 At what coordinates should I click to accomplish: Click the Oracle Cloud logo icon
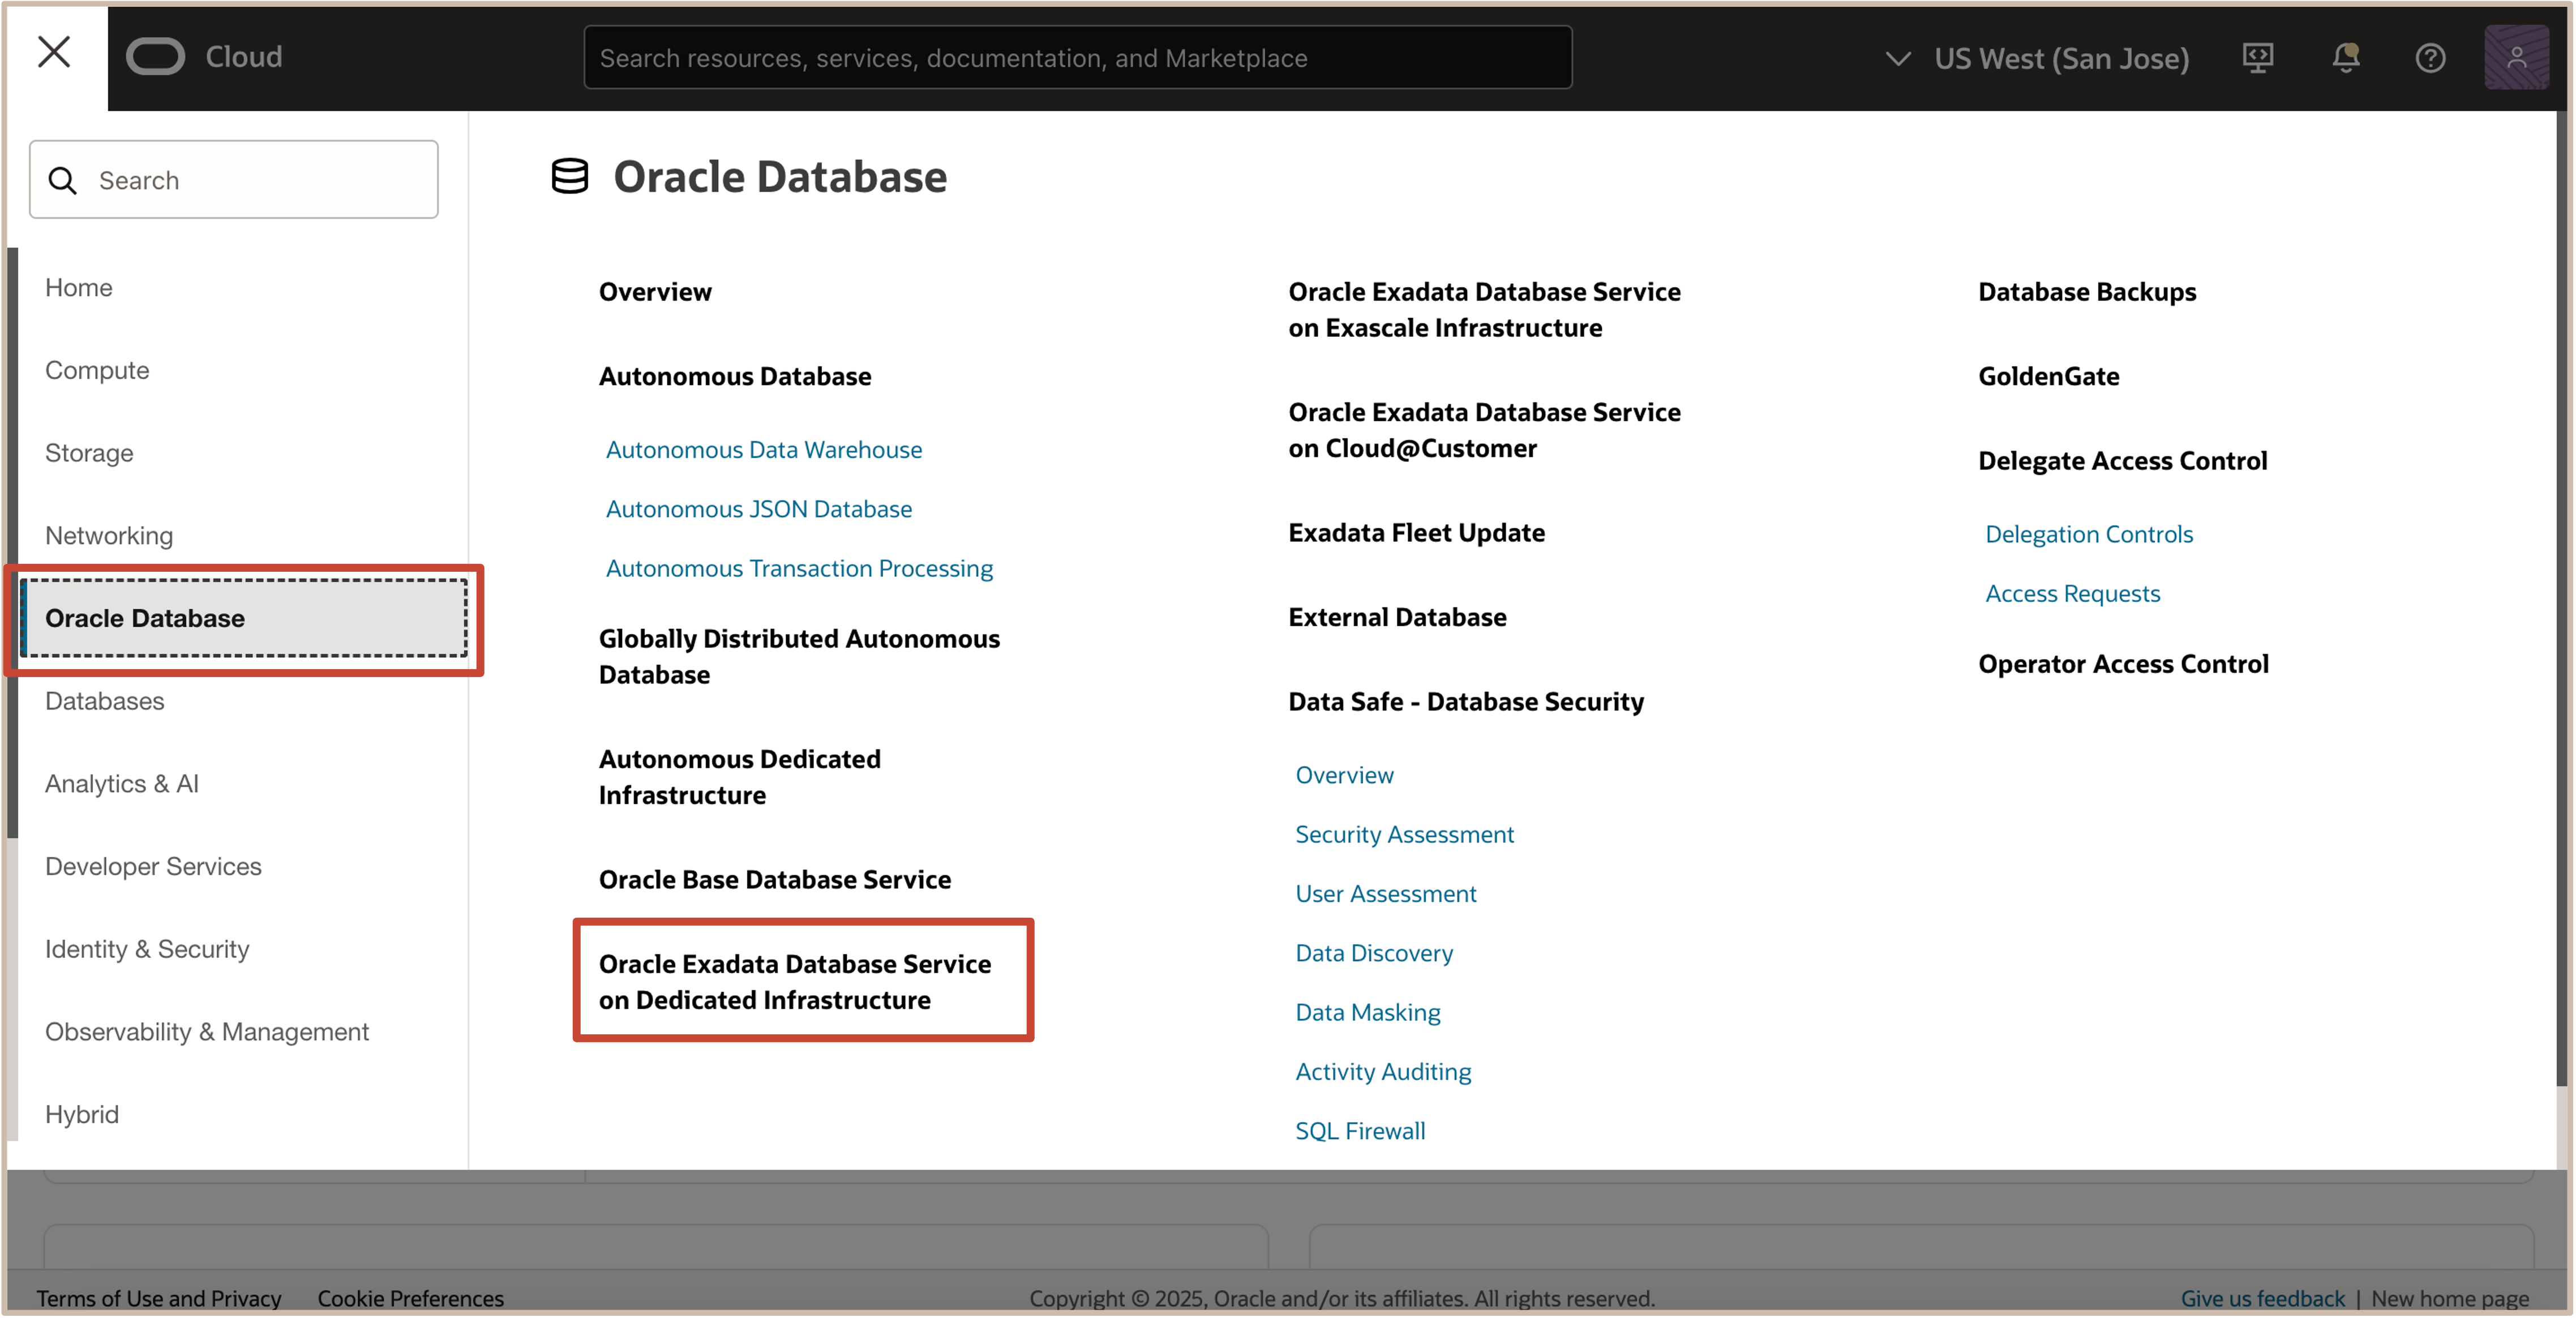[156, 57]
